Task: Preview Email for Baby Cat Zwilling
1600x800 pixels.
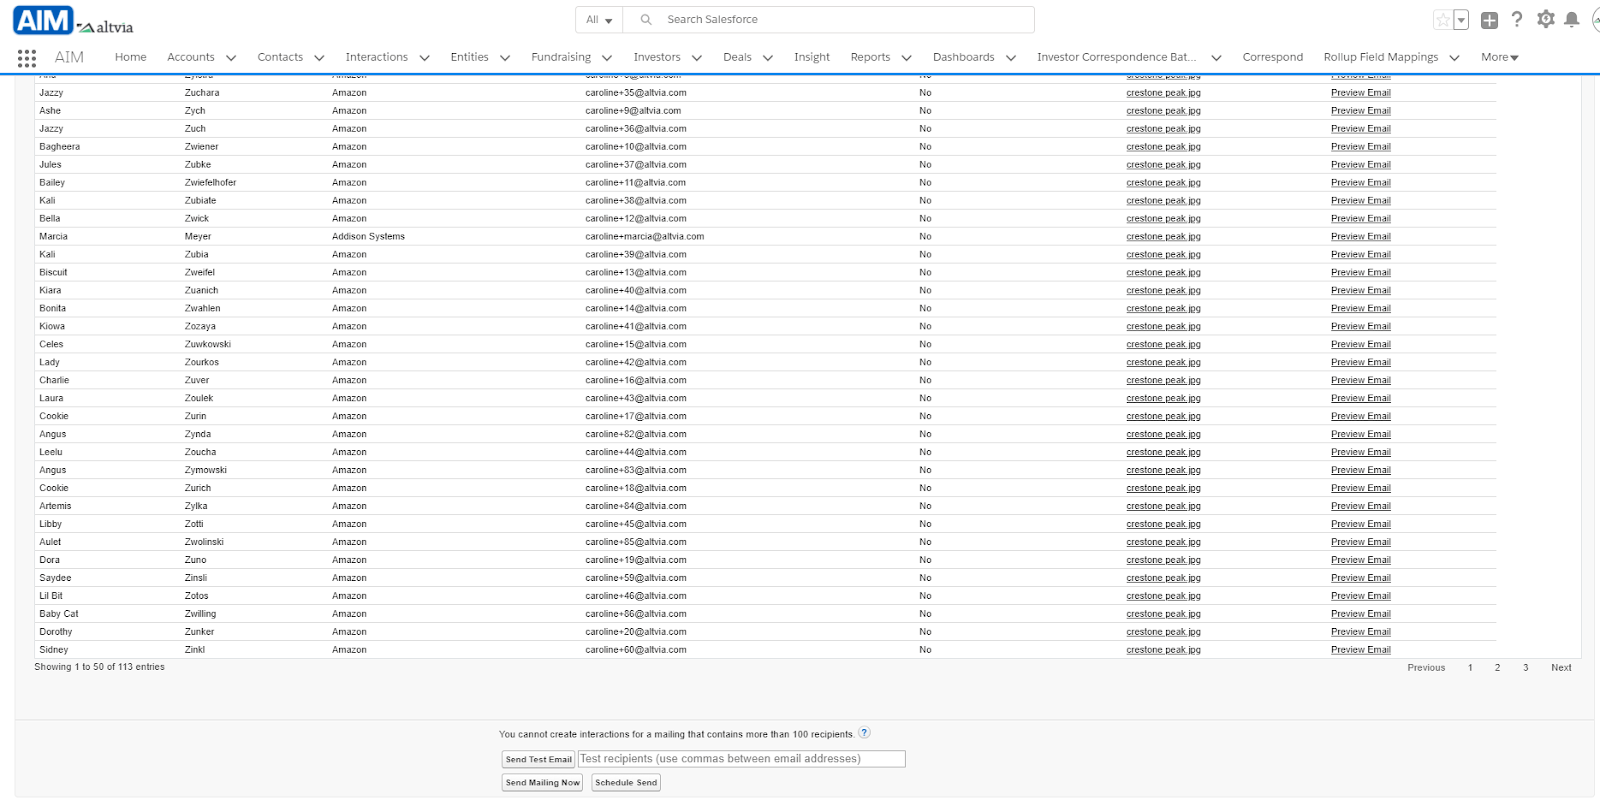Action: click(1361, 613)
